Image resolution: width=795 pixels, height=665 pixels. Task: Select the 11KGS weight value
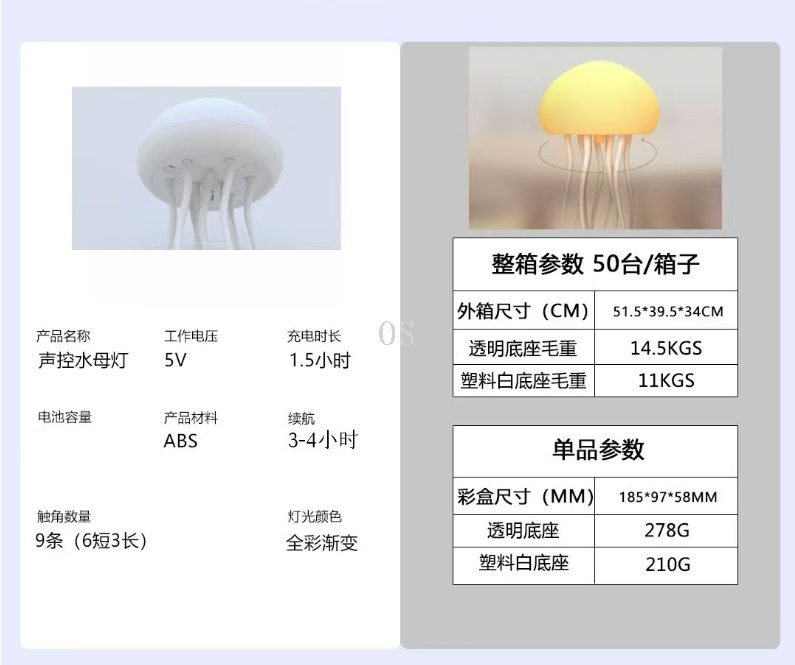(x=666, y=381)
